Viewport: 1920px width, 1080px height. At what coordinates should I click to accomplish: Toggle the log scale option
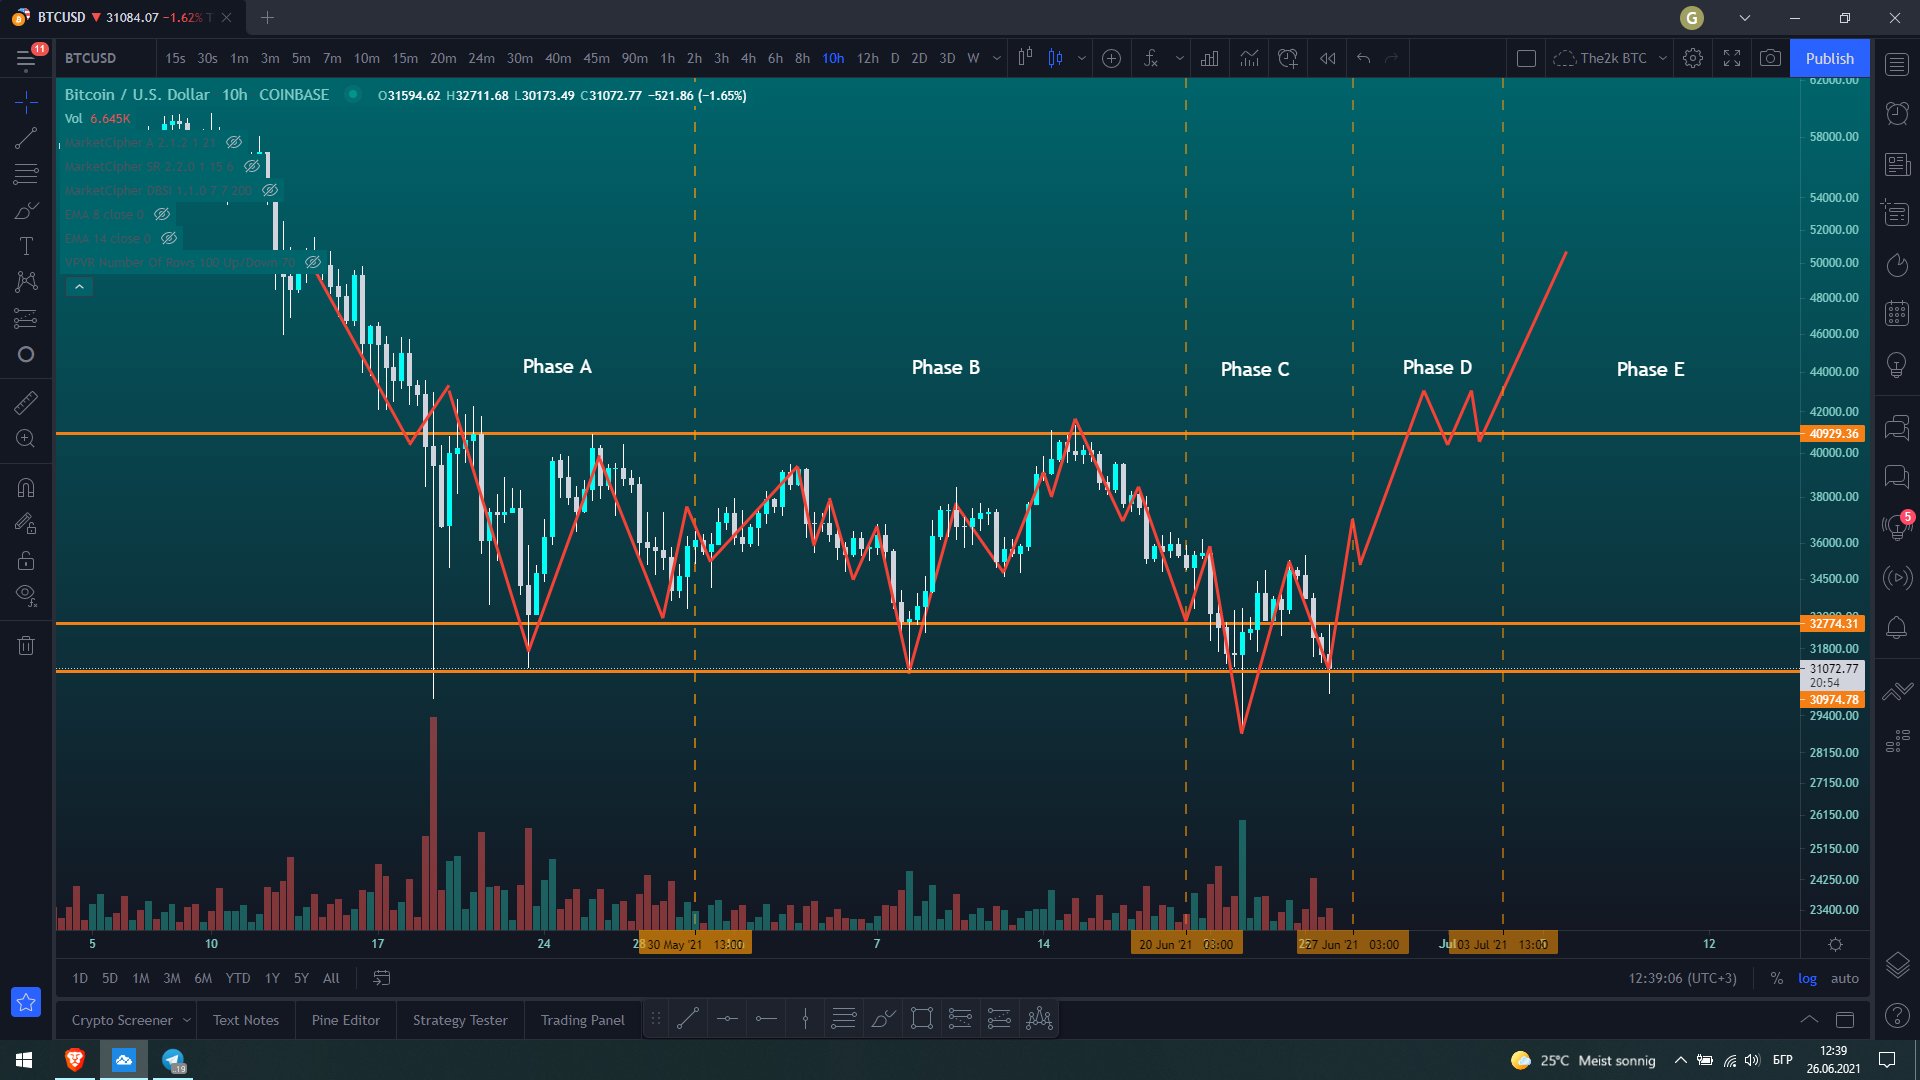1807,978
